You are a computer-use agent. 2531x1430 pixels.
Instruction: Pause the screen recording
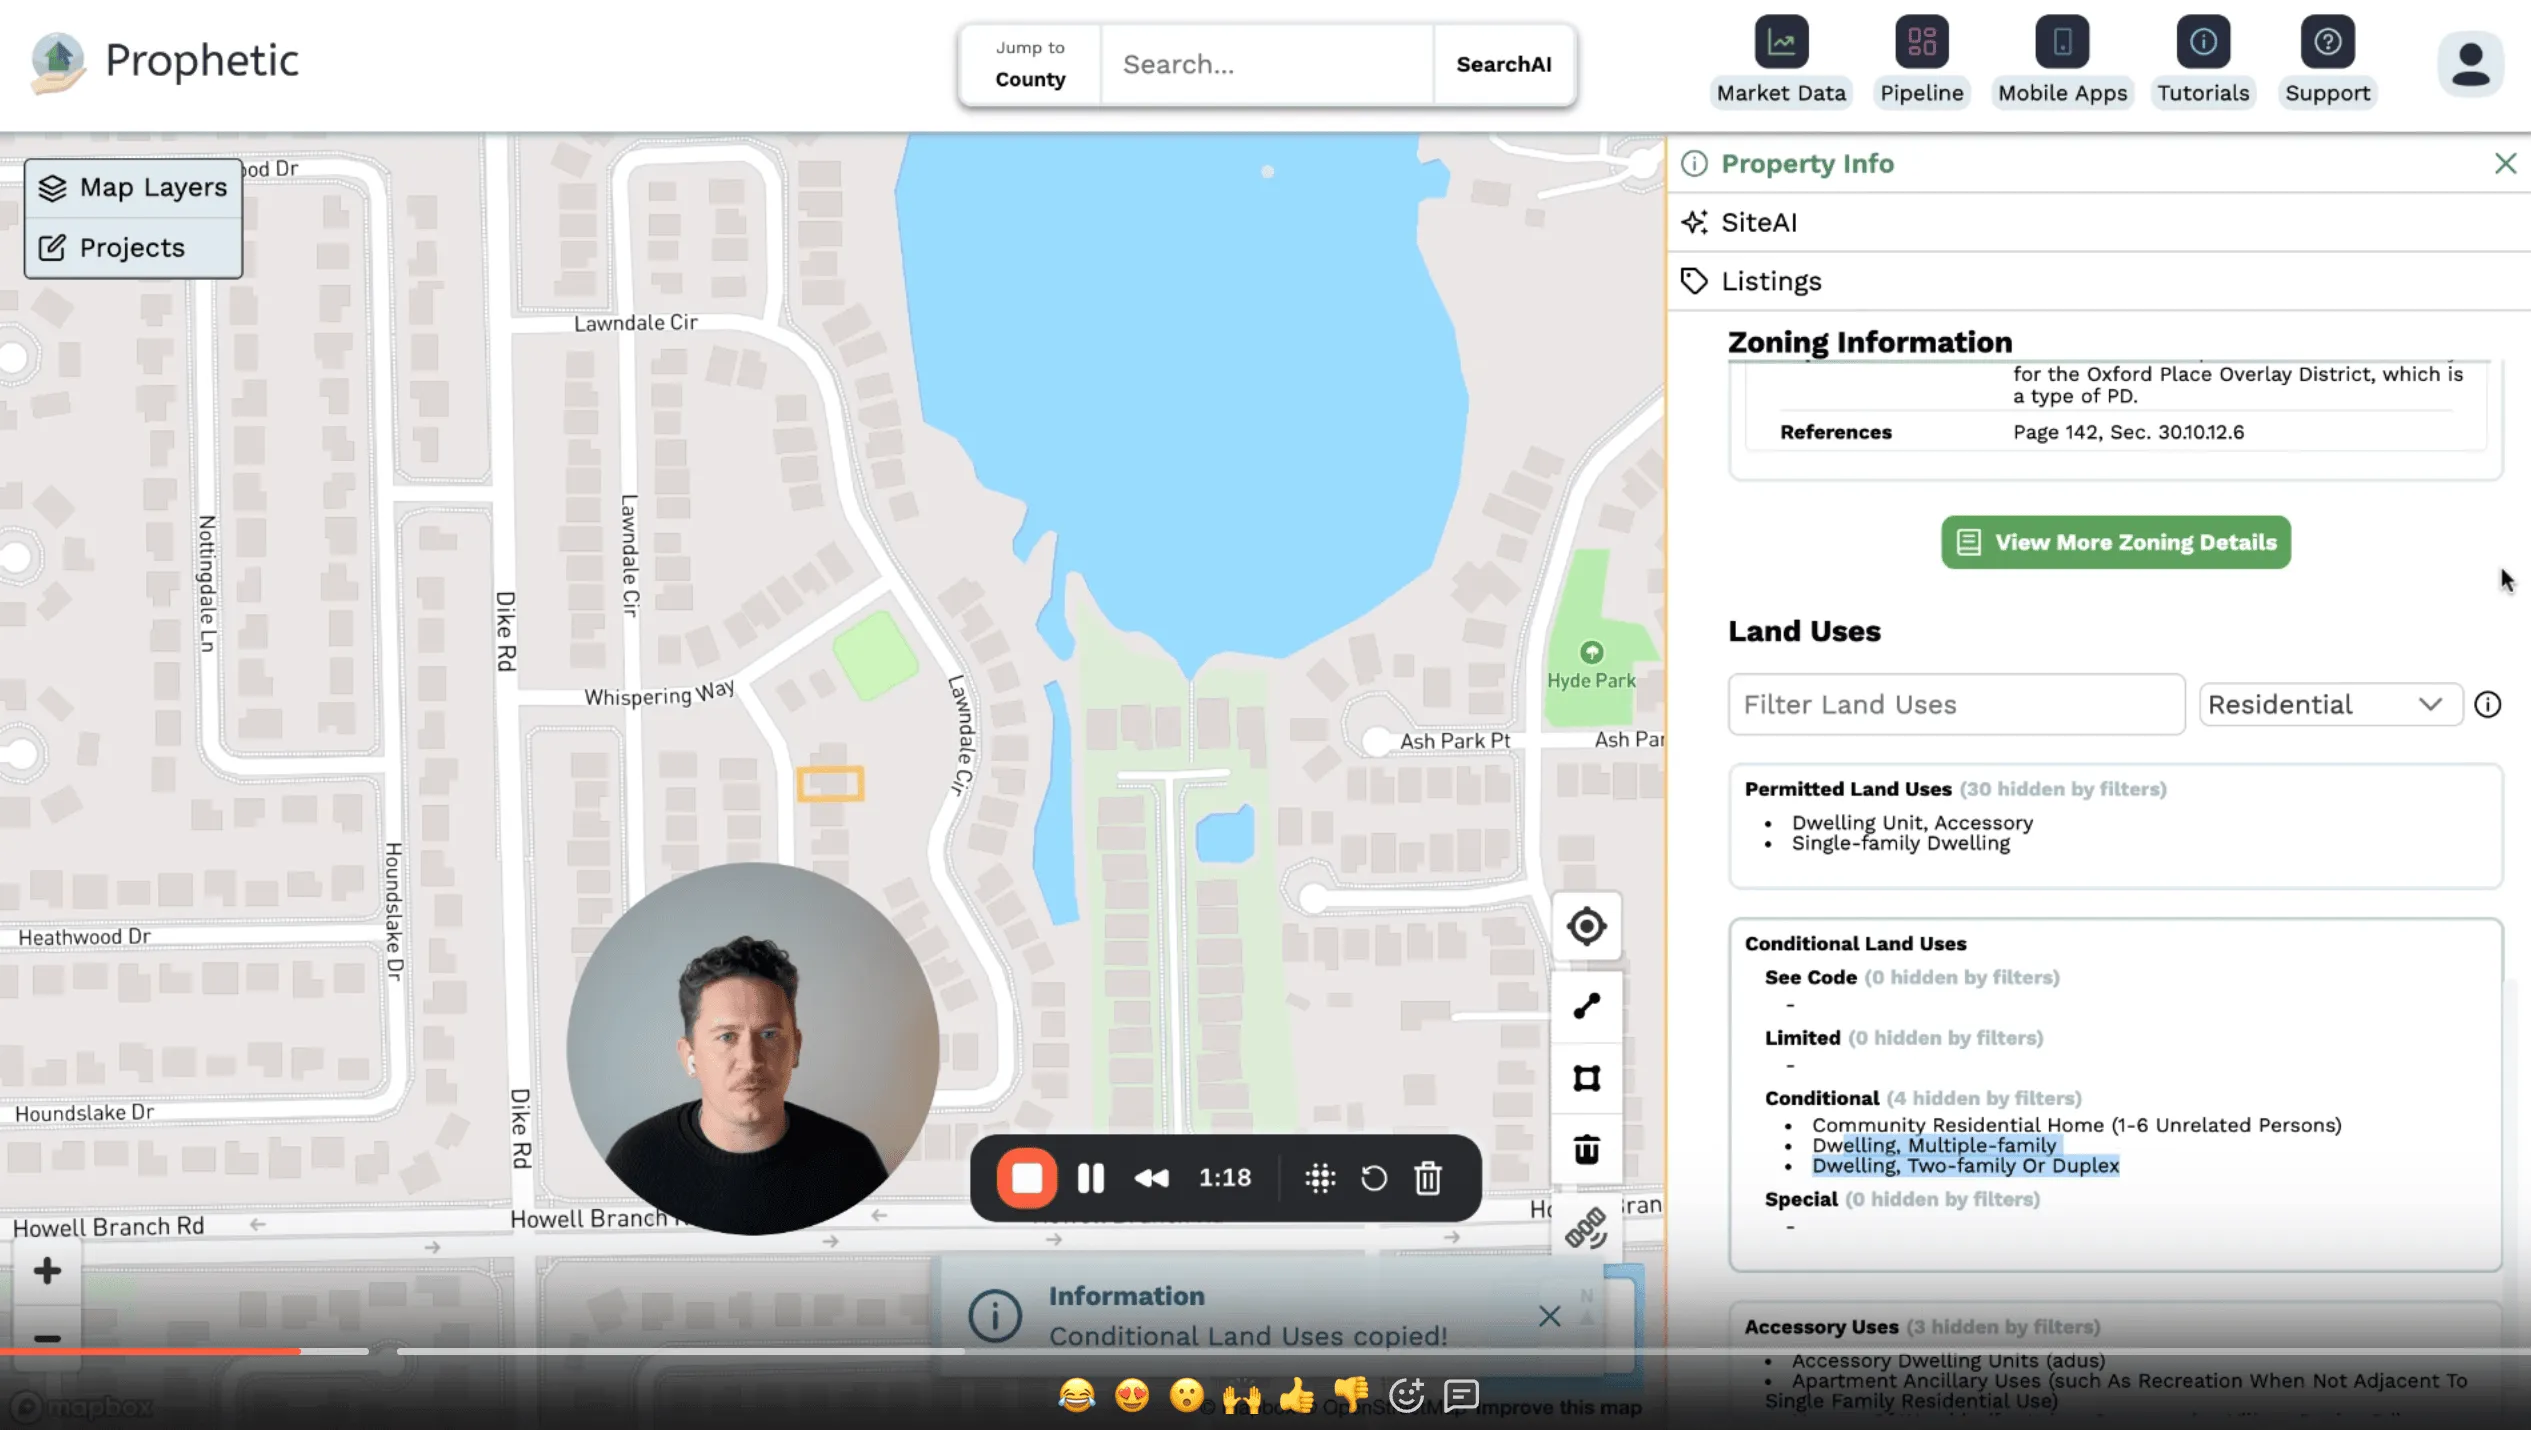point(1091,1178)
